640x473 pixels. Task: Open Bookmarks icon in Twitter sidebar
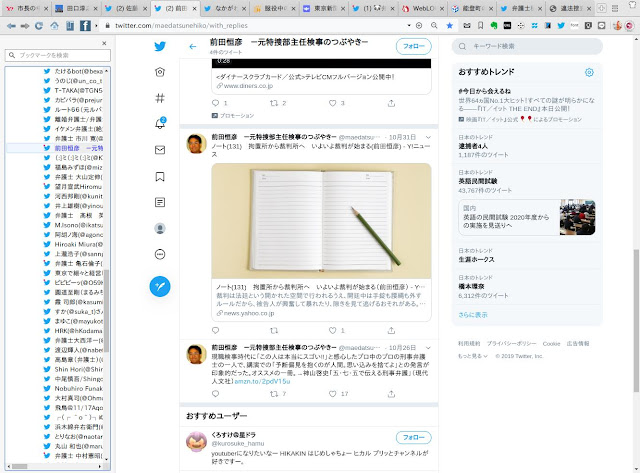pyautogui.click(x=160, y=176)
